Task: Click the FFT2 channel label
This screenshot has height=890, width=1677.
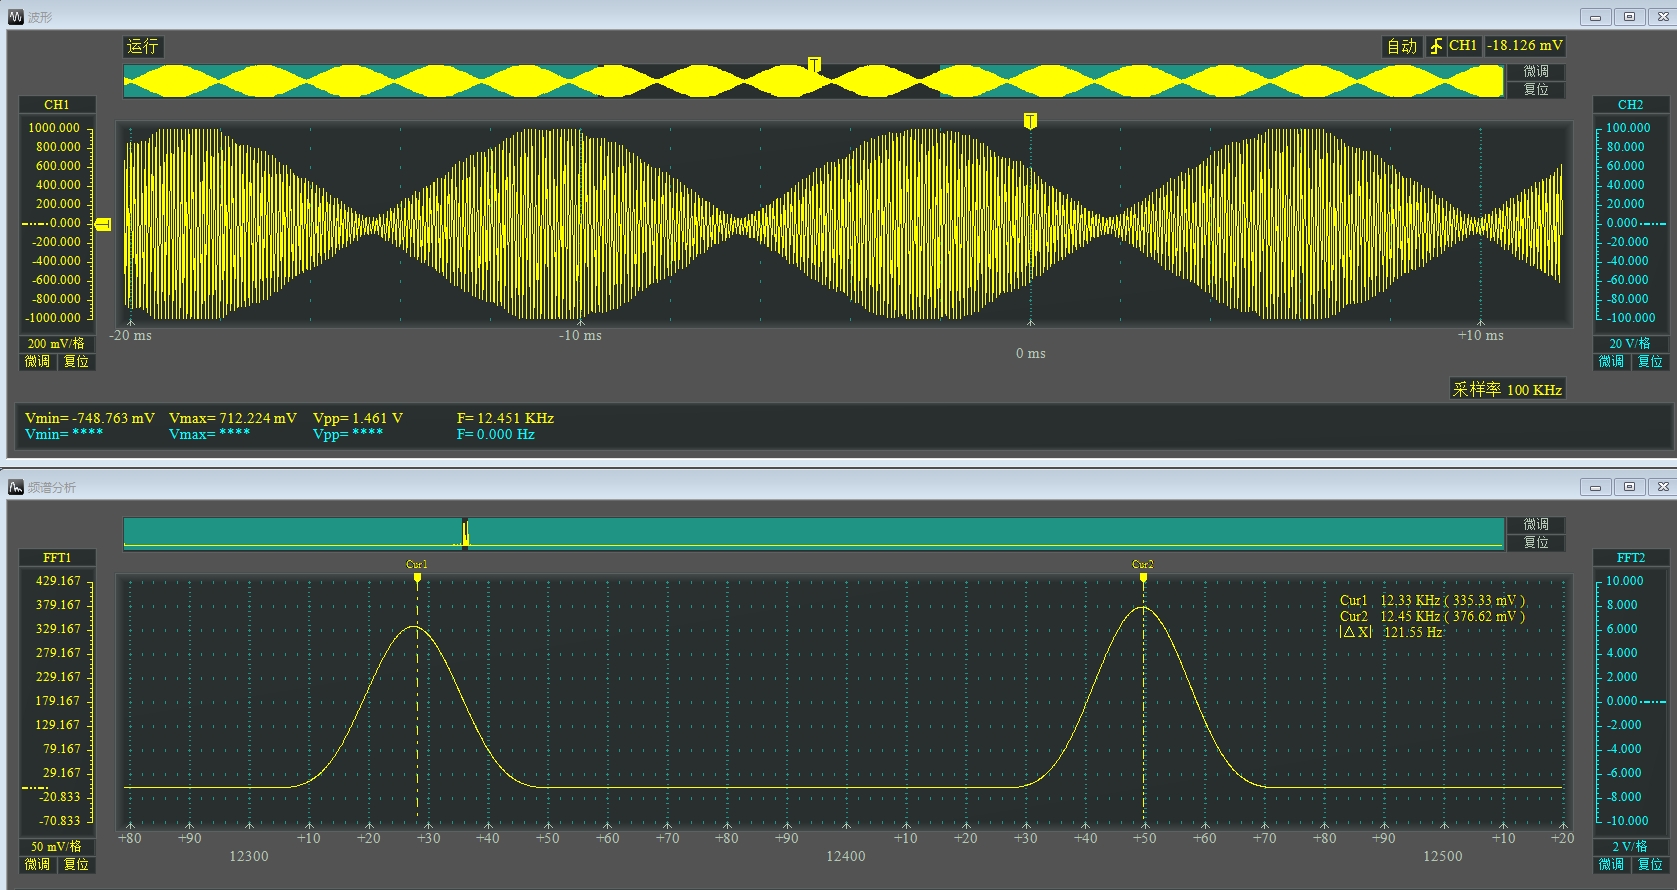Action: (1630, 558)
